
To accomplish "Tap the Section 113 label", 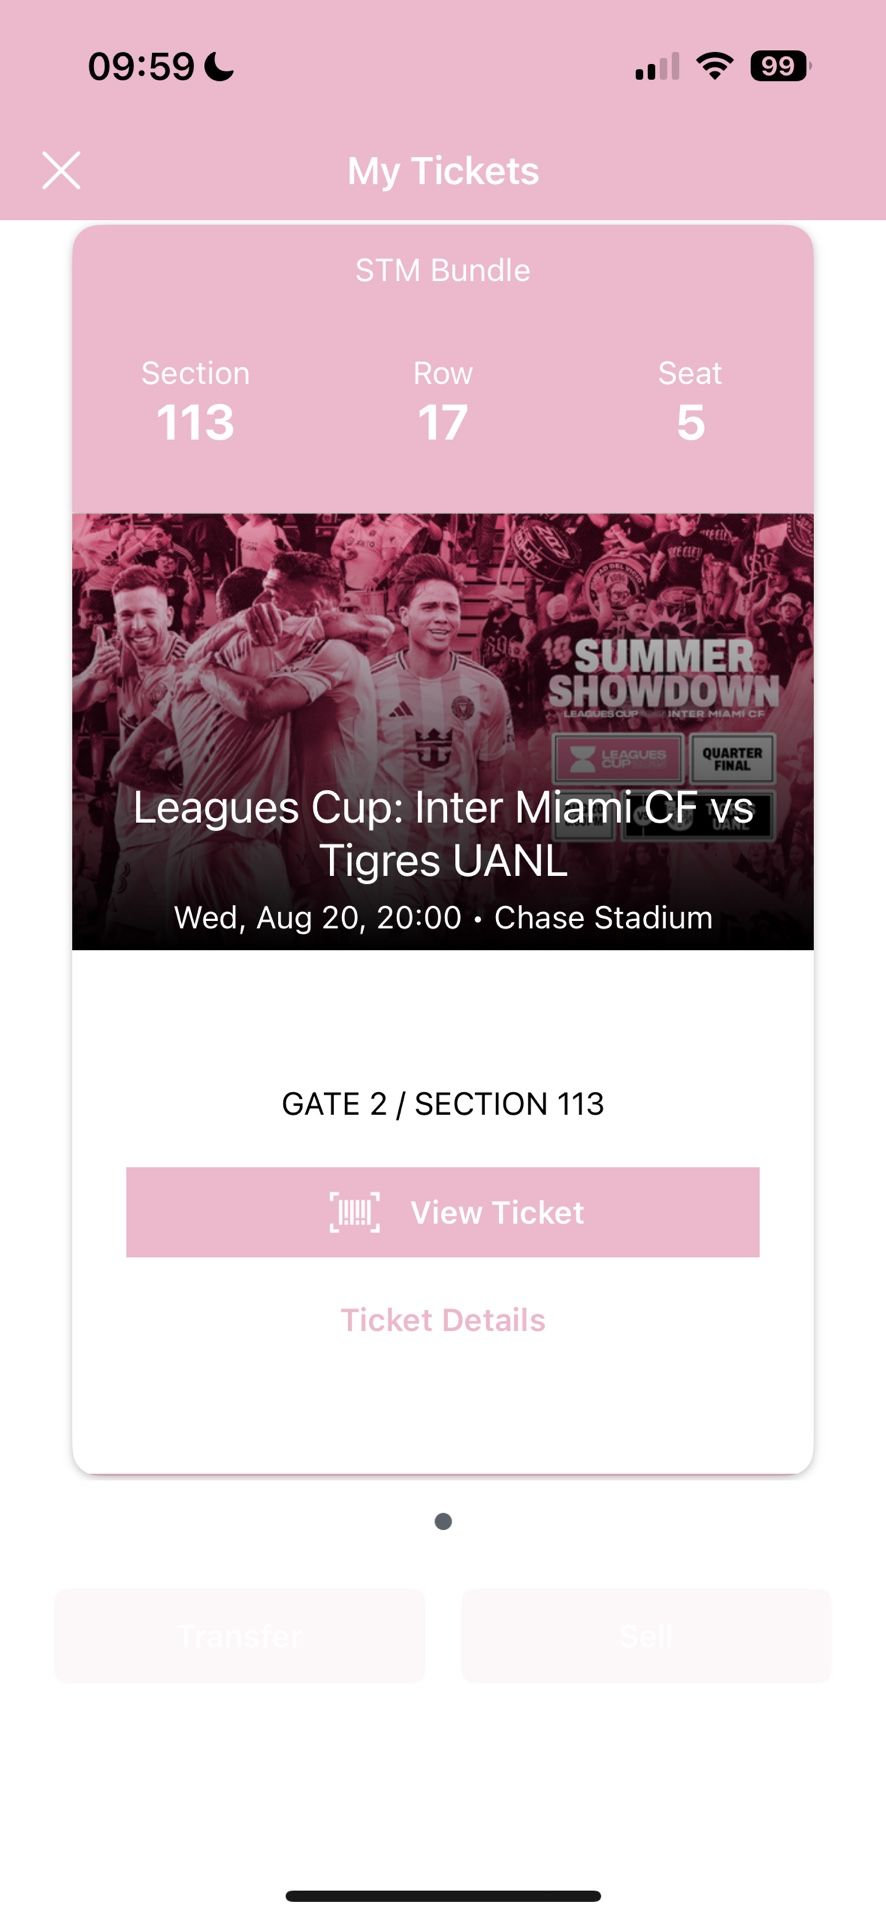I will [196, 400].
